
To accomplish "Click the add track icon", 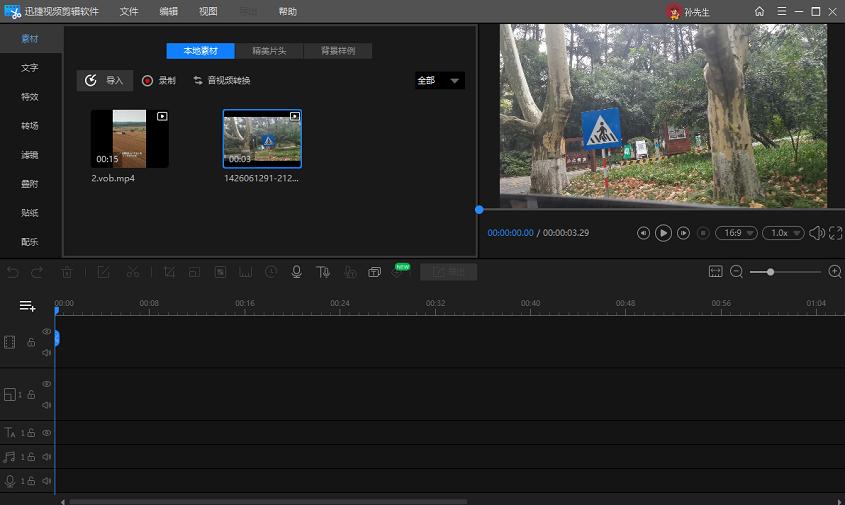I will tap(27, 306).
